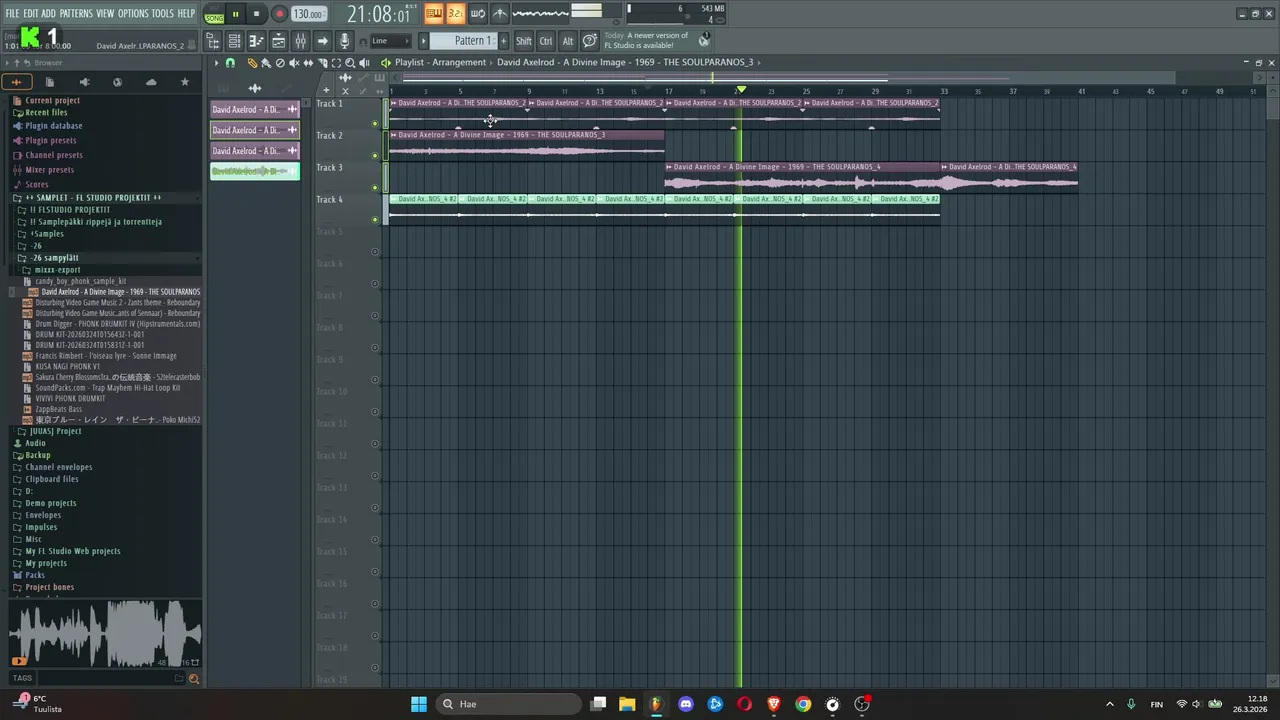Select the browser starred favorites tab
This screenshot has width=1280, height=720.
184,82
